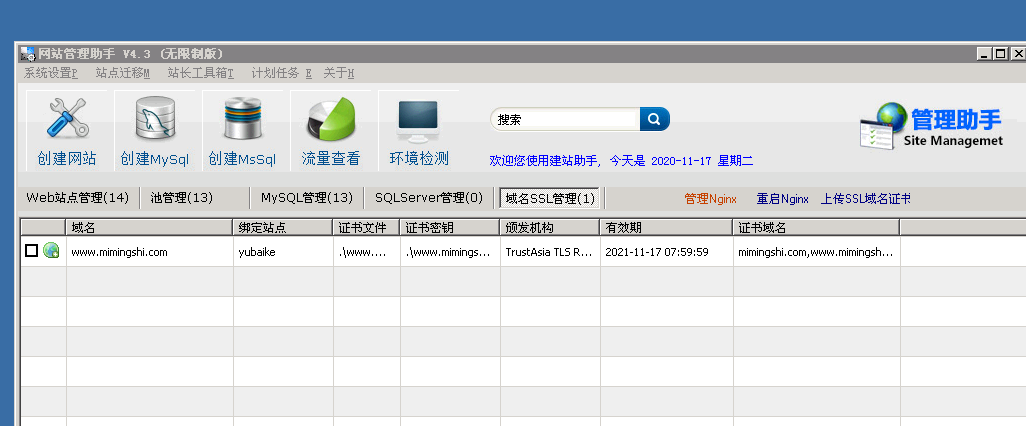This screenshot has height=426, width=1026.
Task: Tick the checkbox for www.mimingshi.com row
Action: coord(31,251)
